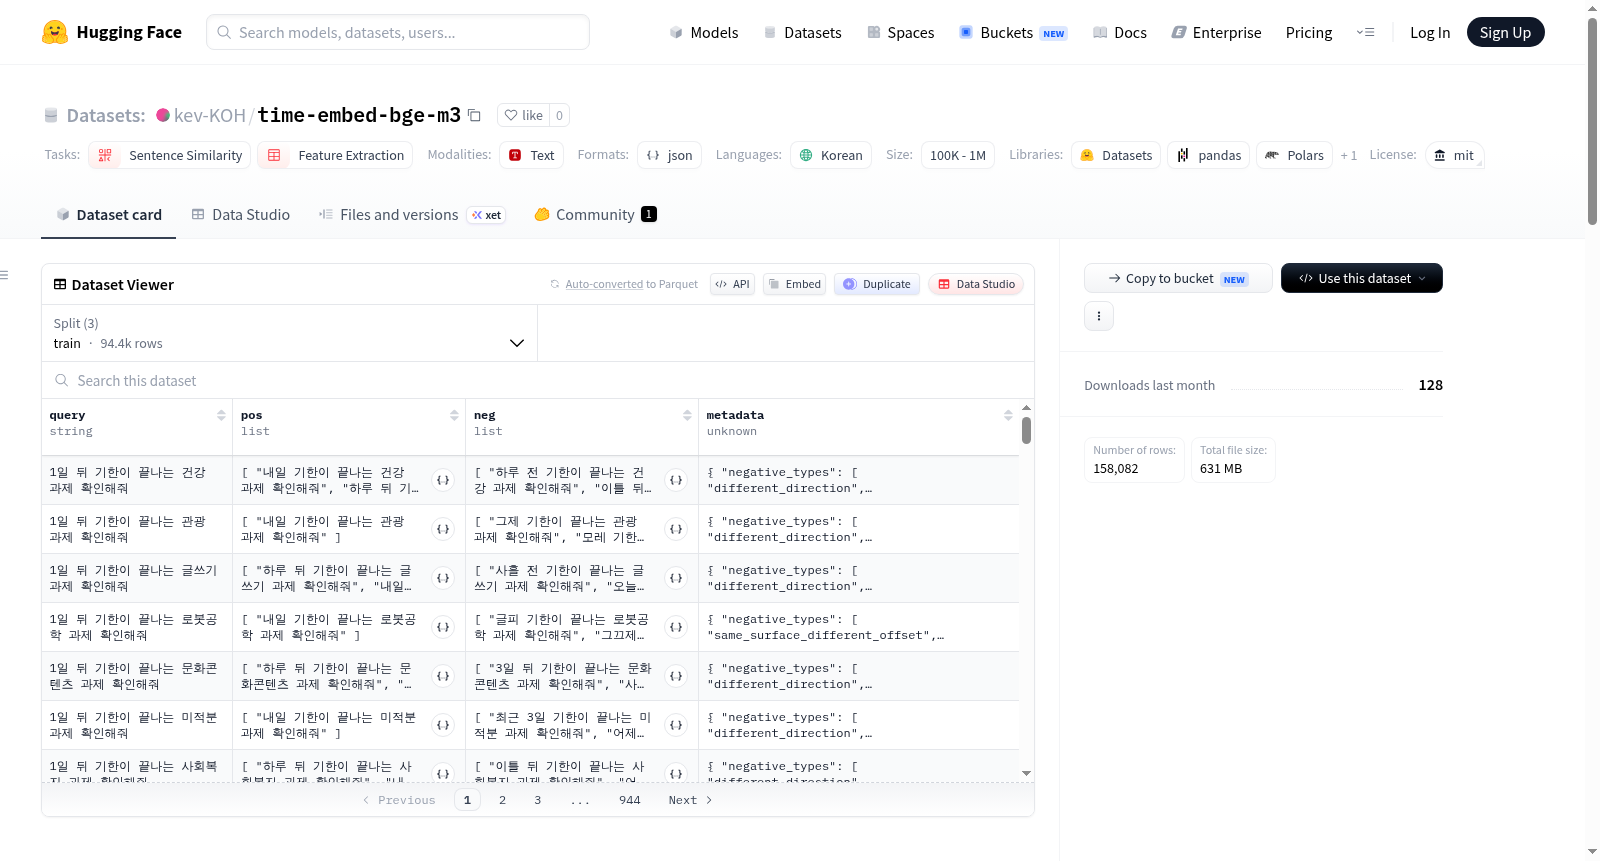This screenshot has height=861, width=1600.
Task: Sort by the neg column arrows
Action: (687, 415)
